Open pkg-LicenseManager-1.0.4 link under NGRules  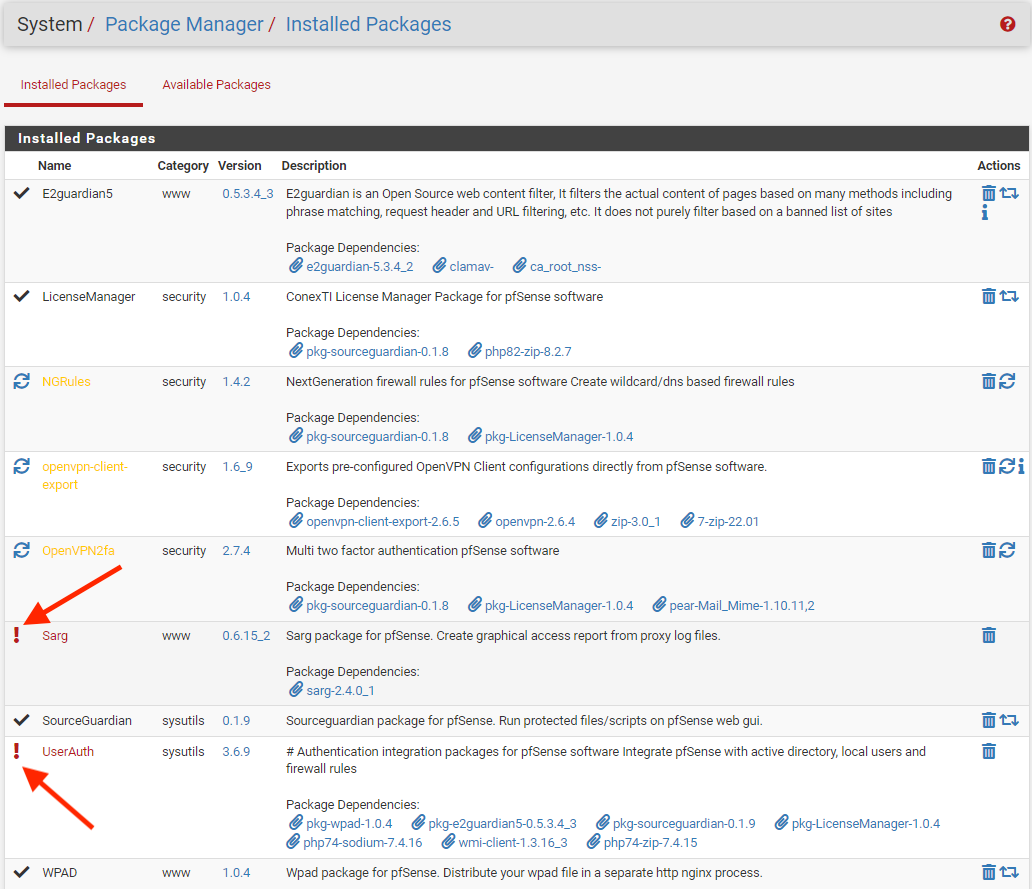[559, 436]
